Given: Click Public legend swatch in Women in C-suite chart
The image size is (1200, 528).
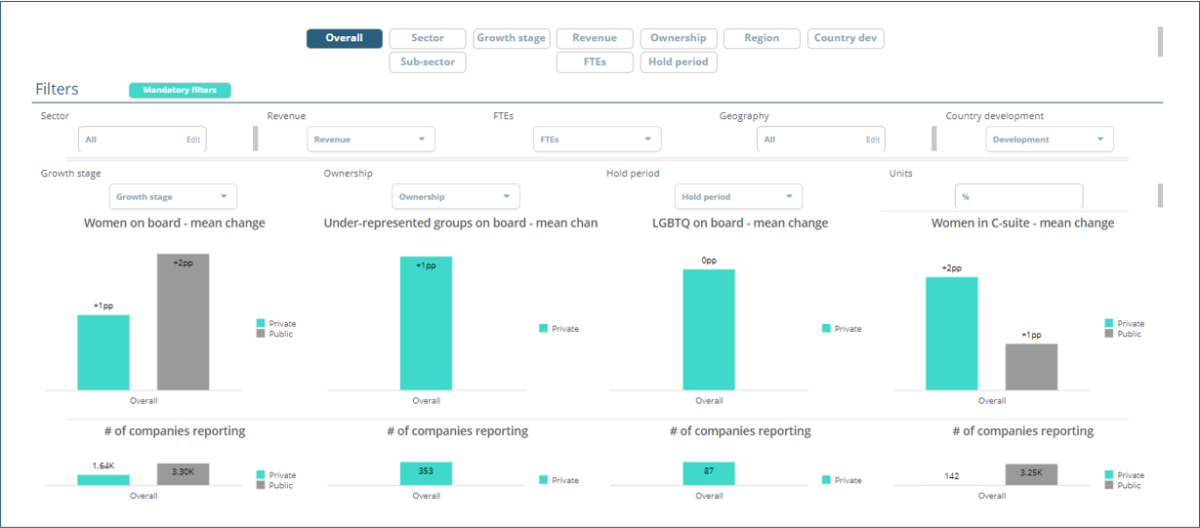Looking at the screenshot, I should tap(1109, 334).
